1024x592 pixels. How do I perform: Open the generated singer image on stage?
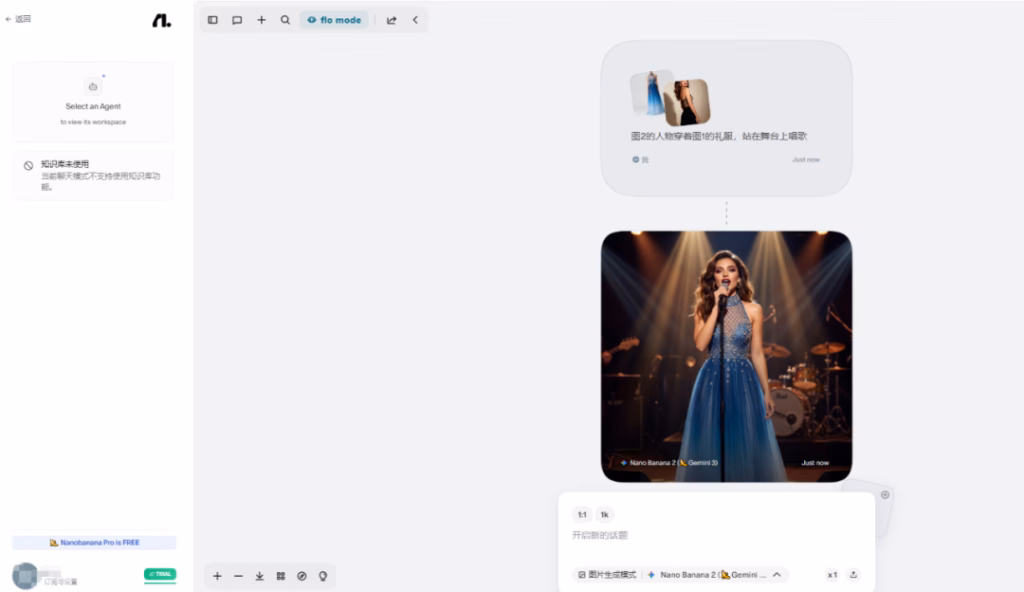click(726, 355)
